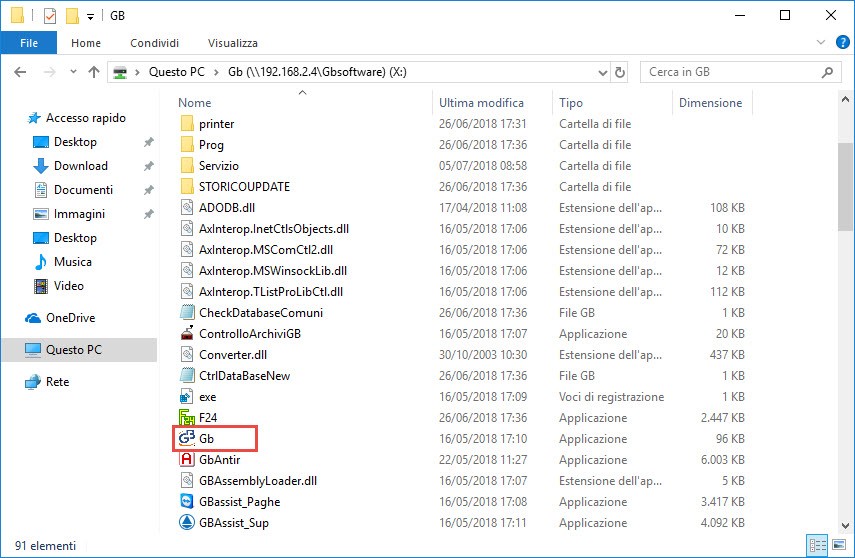Image resolution: width=855 pixels, height=558 pixels.
Task: Select the AxInterop.MSWinsockLib.dll file name
Action: 273,271
